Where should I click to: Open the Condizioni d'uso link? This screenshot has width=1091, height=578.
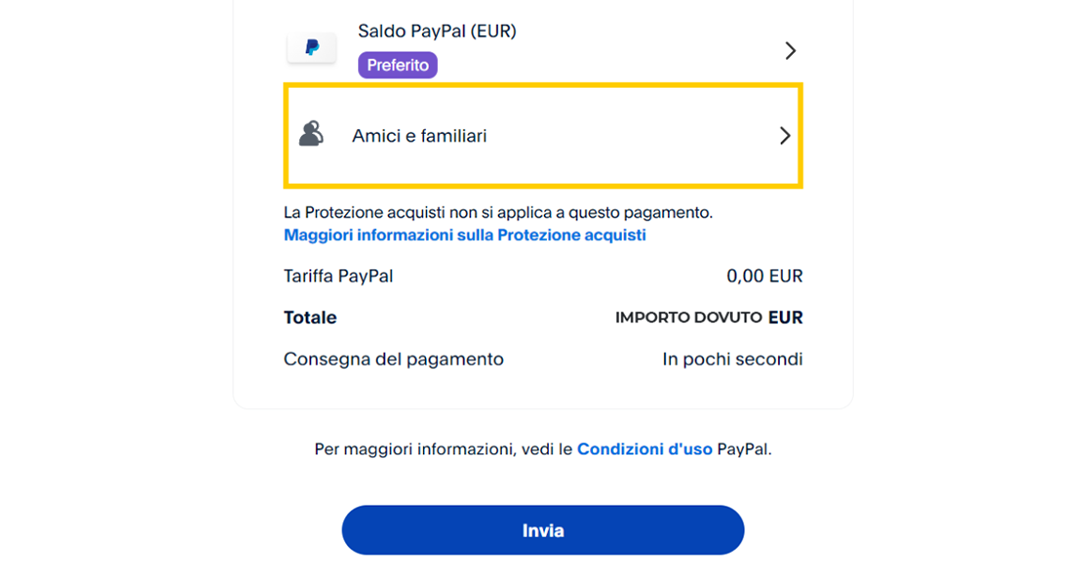[644, 449]
